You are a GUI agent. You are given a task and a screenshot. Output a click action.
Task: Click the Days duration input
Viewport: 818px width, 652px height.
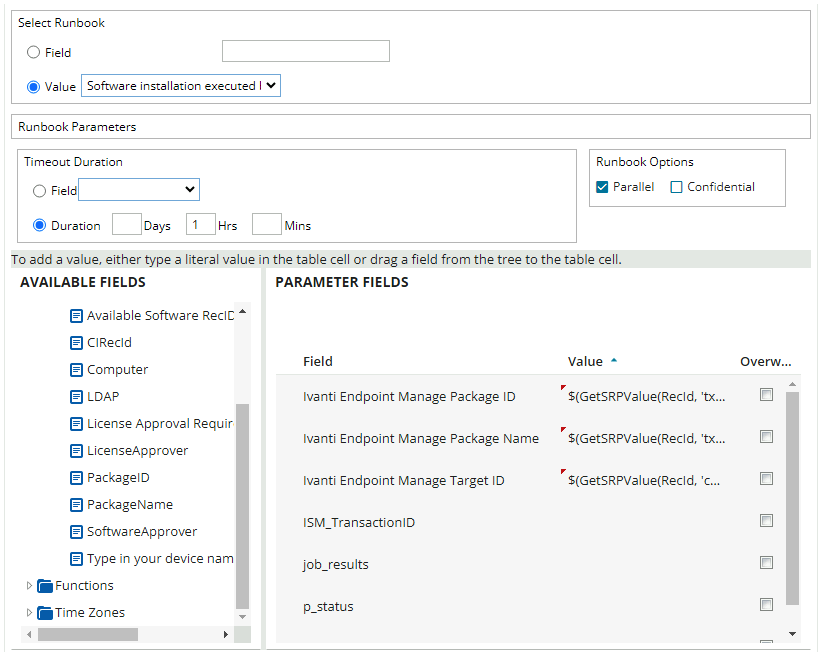(127, 224)
